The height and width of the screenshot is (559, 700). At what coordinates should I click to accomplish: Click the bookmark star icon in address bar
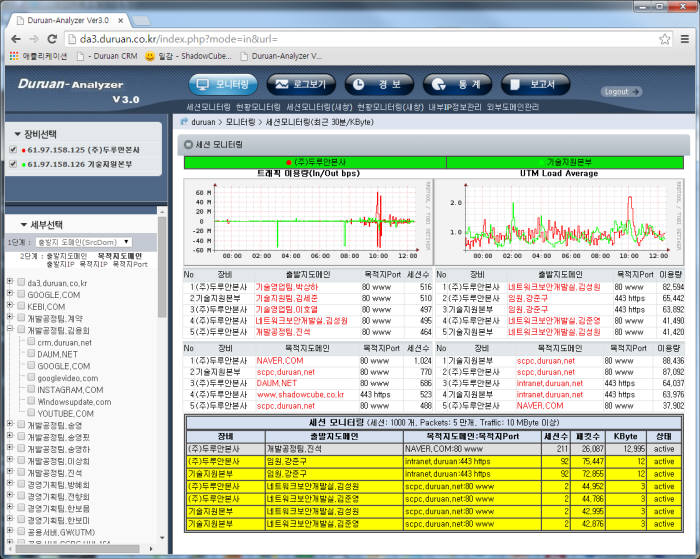664,38
